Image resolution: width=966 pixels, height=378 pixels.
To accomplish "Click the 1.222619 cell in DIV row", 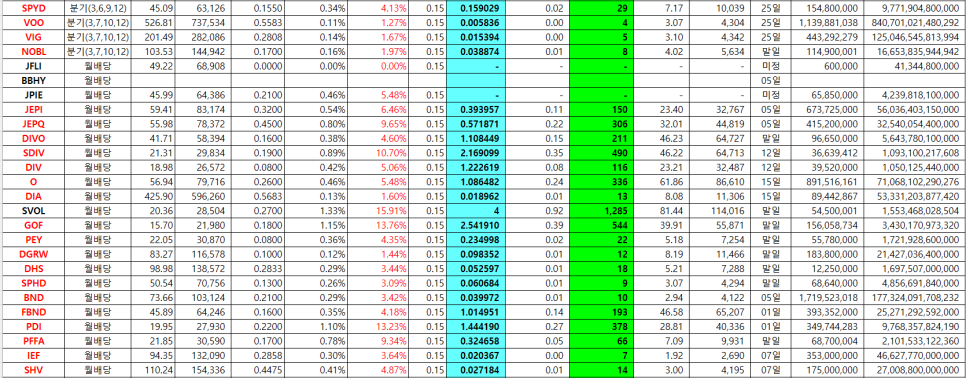I will point(476,166).
